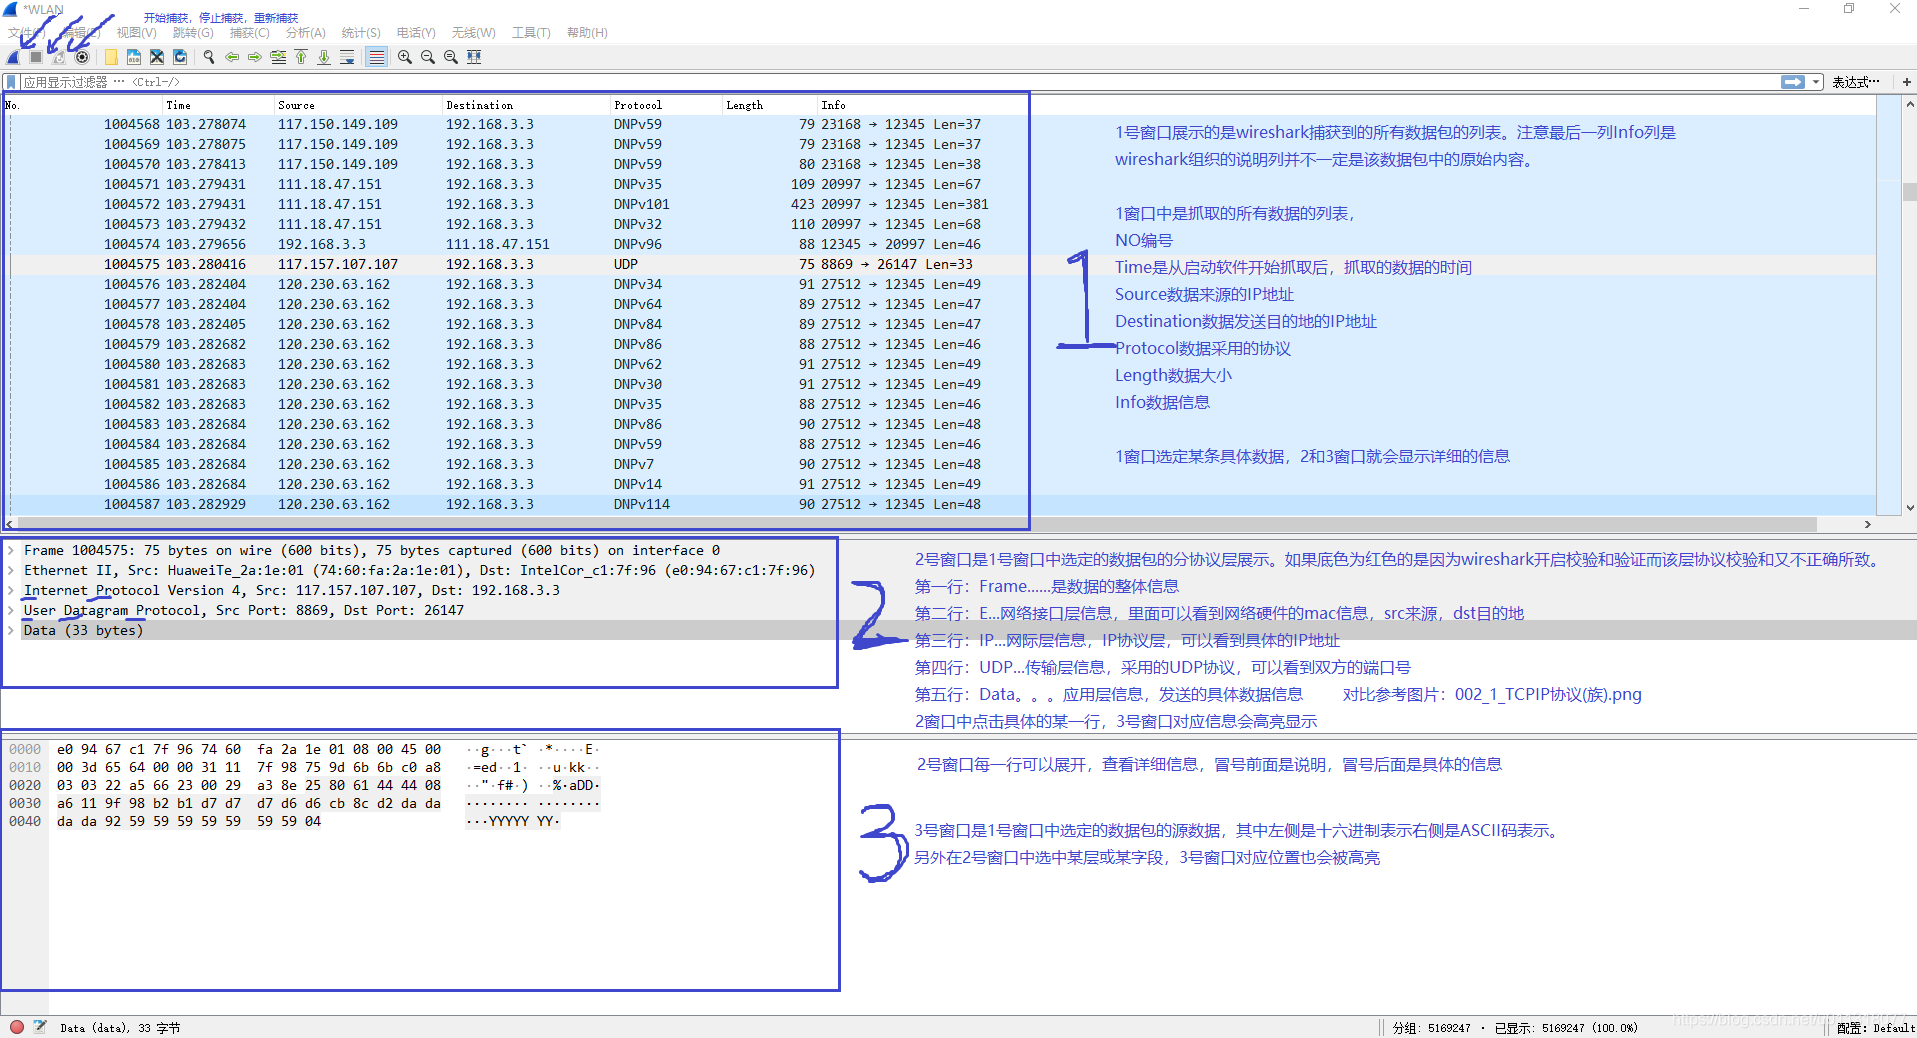Open the 工具(T) menu
1917x1038 pixels.
click(x=532, y=33)
